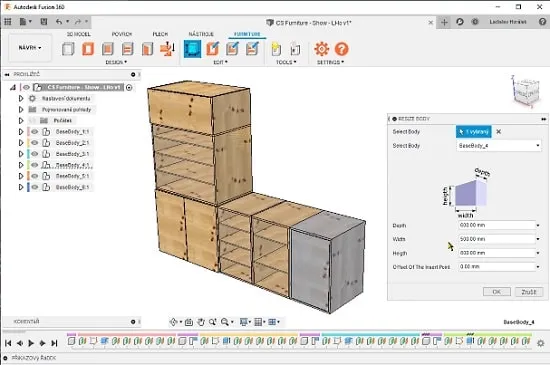Open the timeline settings gear
Viewport: 550px width, 365px height.
pos(541,343)
